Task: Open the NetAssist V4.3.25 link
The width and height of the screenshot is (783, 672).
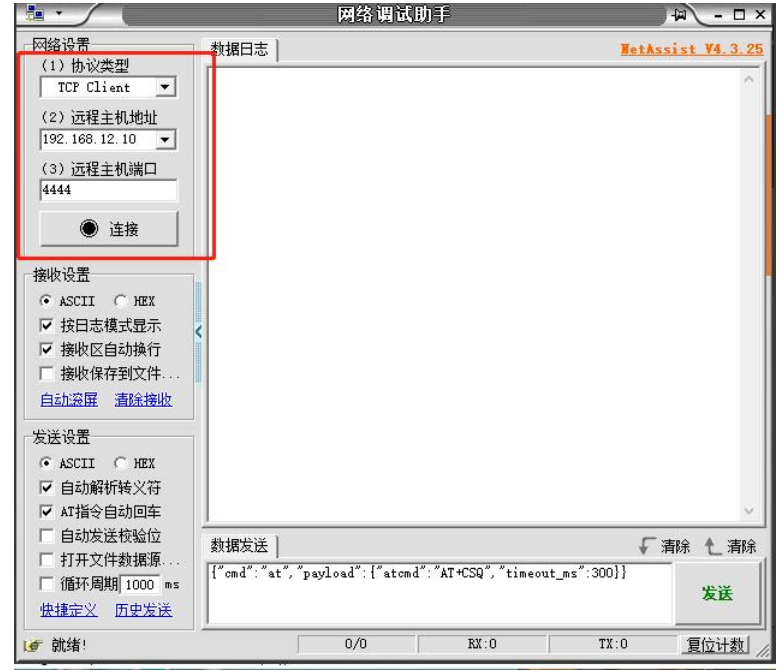Action: 690,49
